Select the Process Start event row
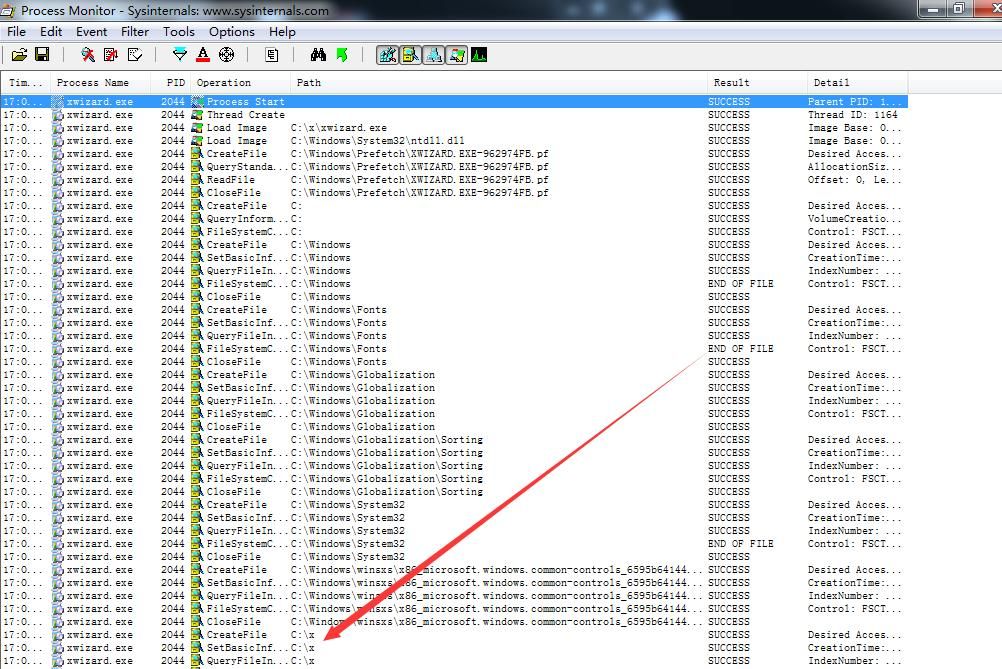This screenshot has height=669, width=1002. click(x=454, y=102)
